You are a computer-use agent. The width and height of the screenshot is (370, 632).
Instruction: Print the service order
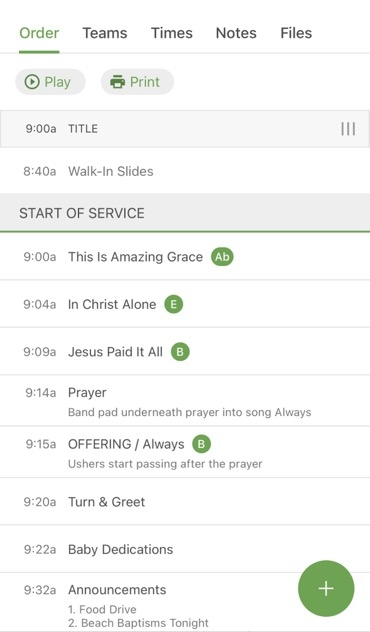pyautogui.click(x=137, y=82)
